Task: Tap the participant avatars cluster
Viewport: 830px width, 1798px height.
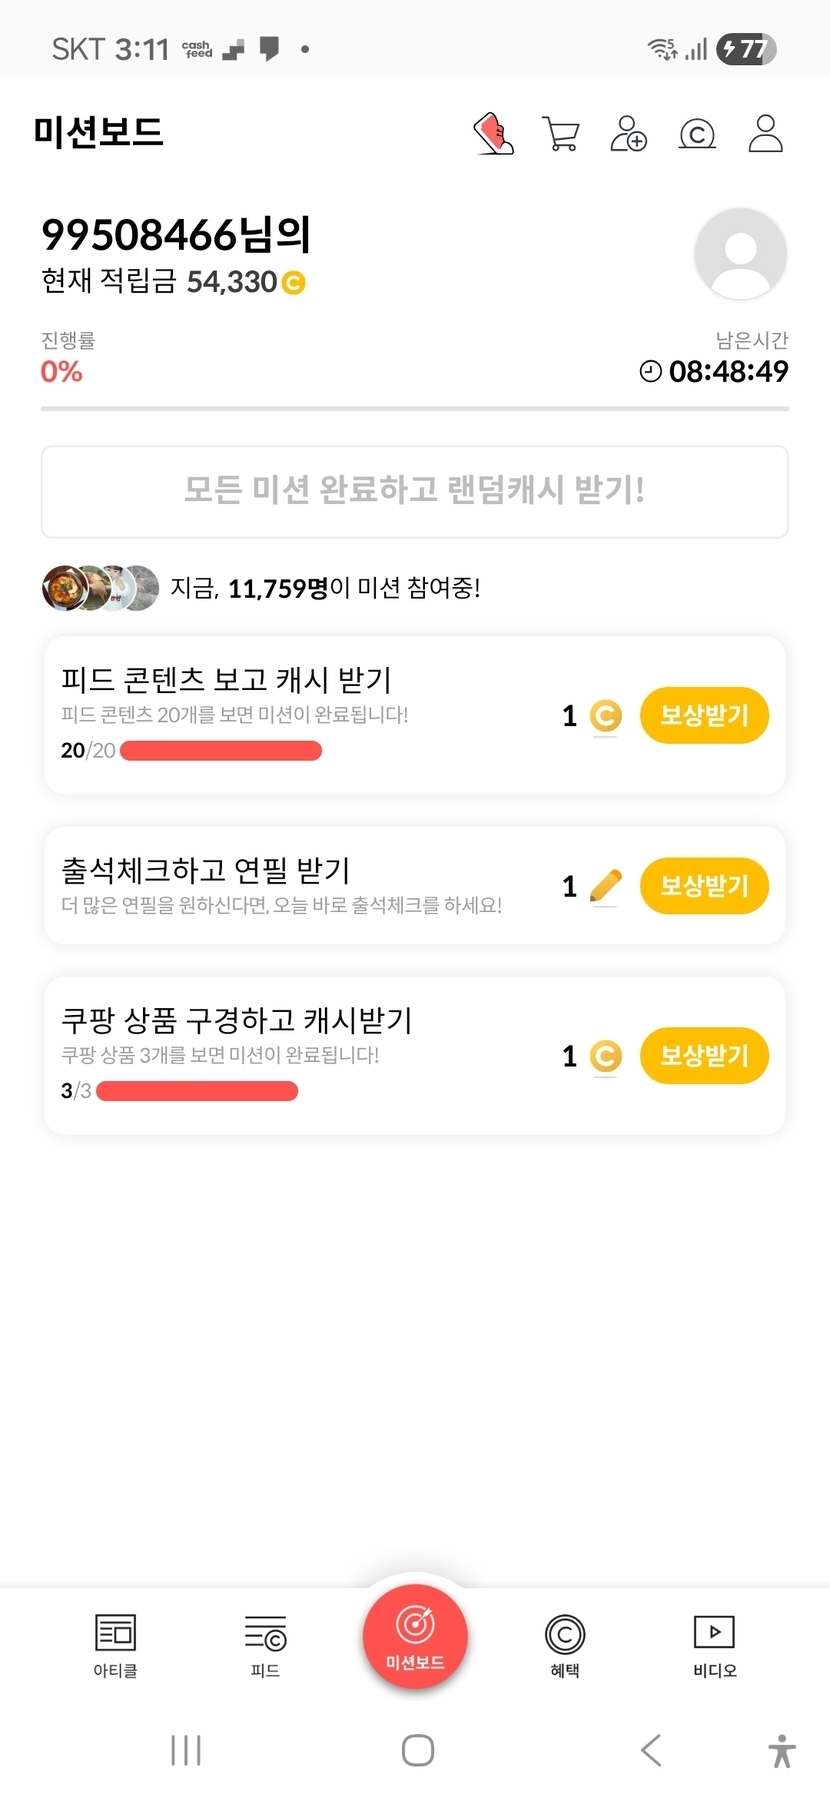Action: pyautogui.click(x=100, y=588)
